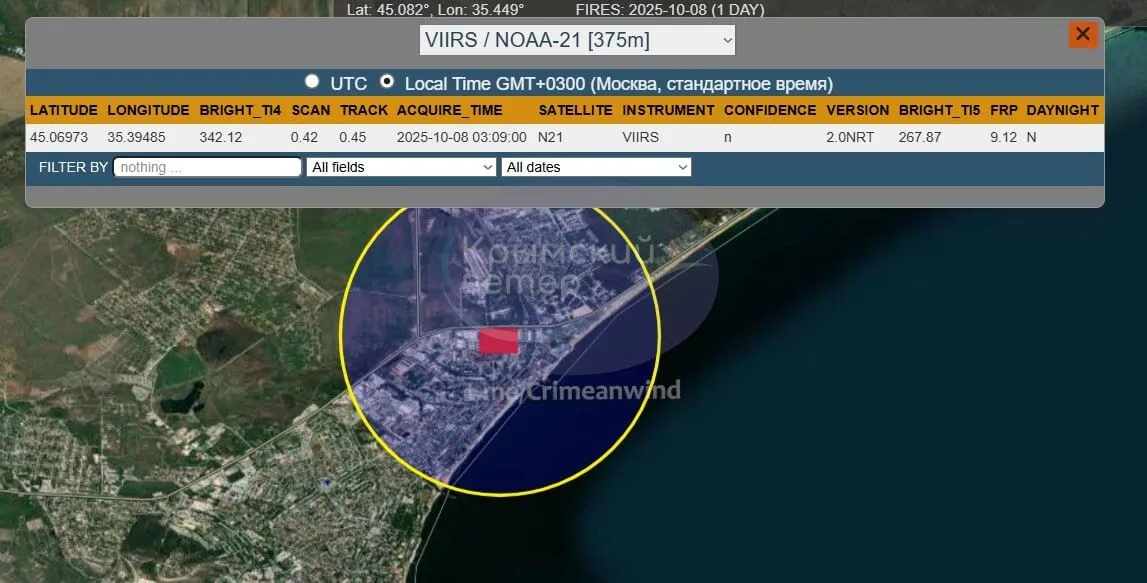Click the VERSION column header

point(857,110)
